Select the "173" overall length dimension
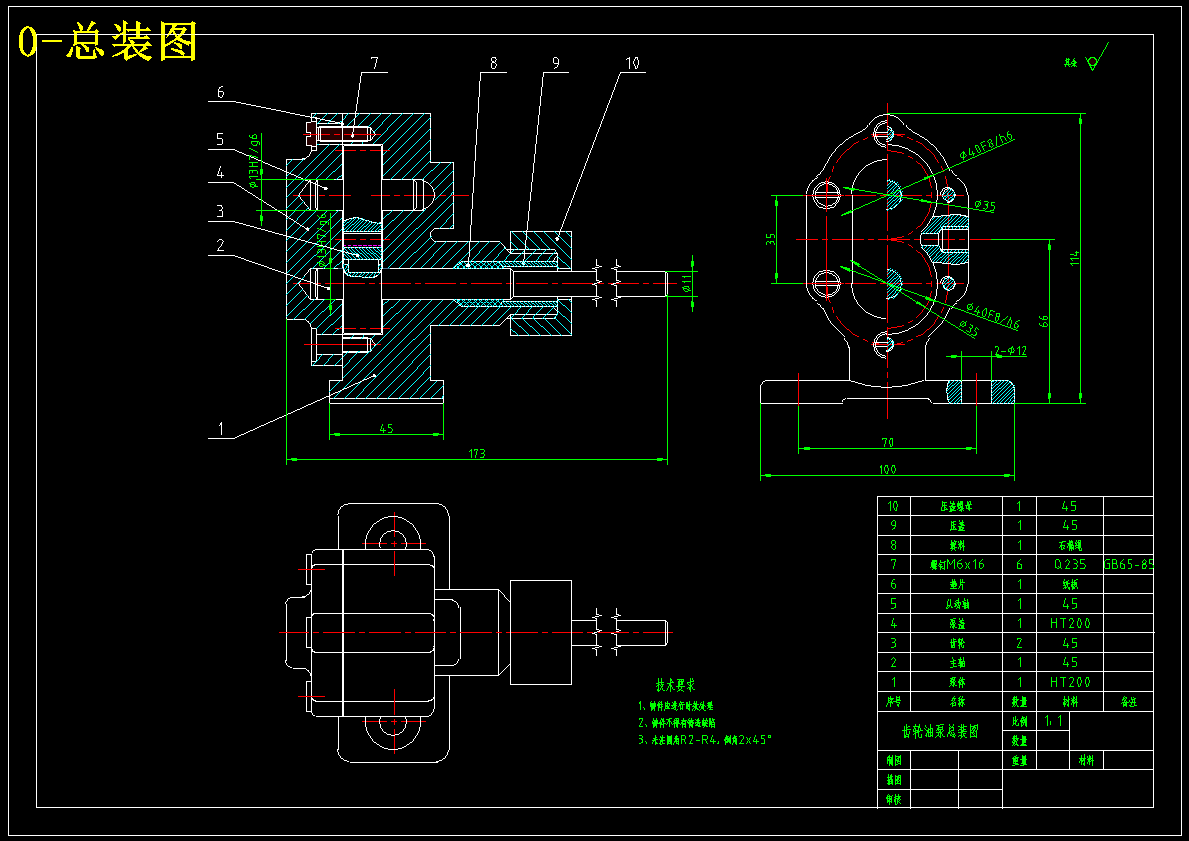 coord(477,453)
